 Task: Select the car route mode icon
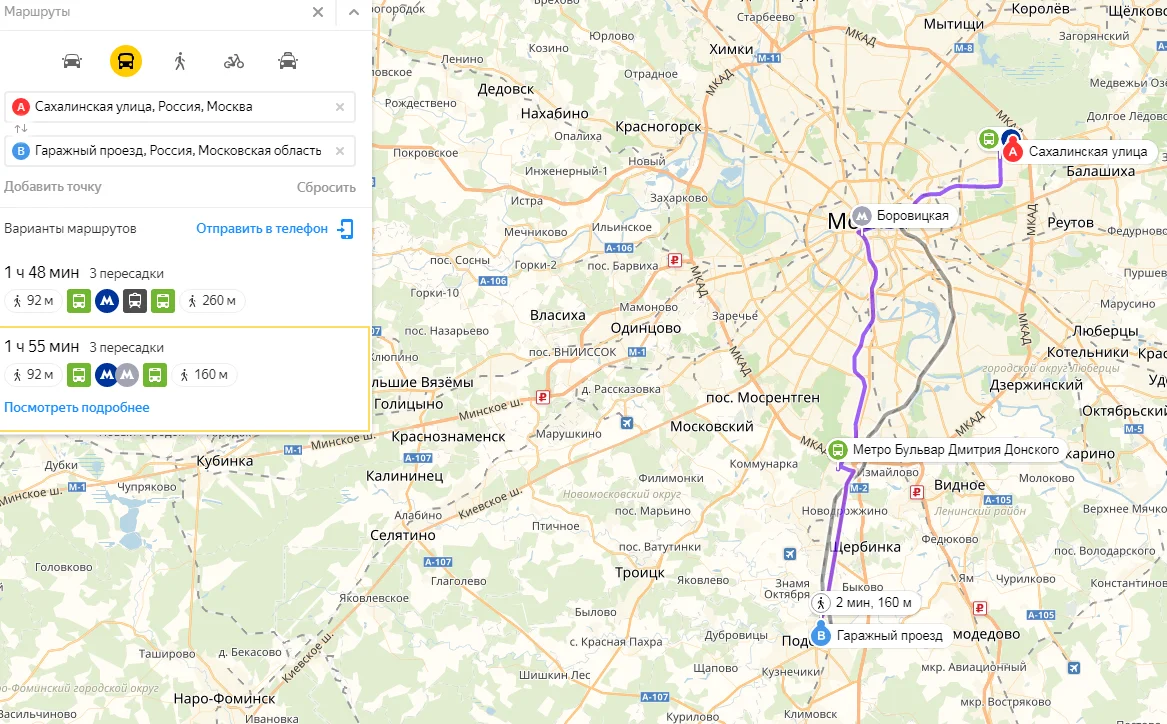[x=72, y=60]
